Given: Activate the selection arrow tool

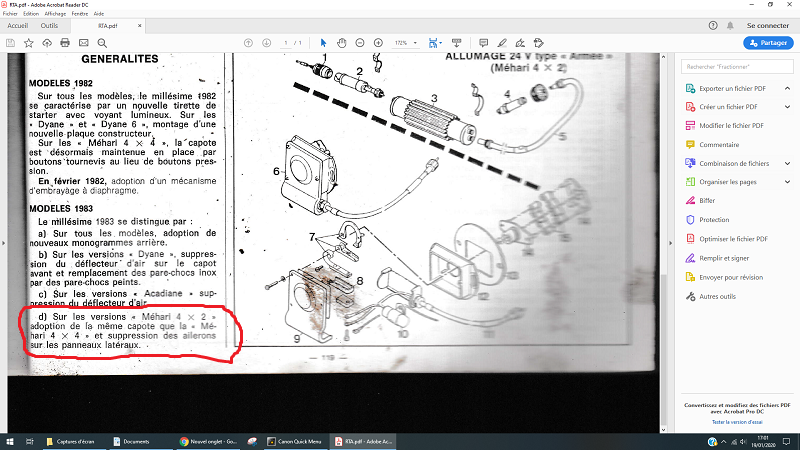Looking at the screenshot, I should (323, 43).
